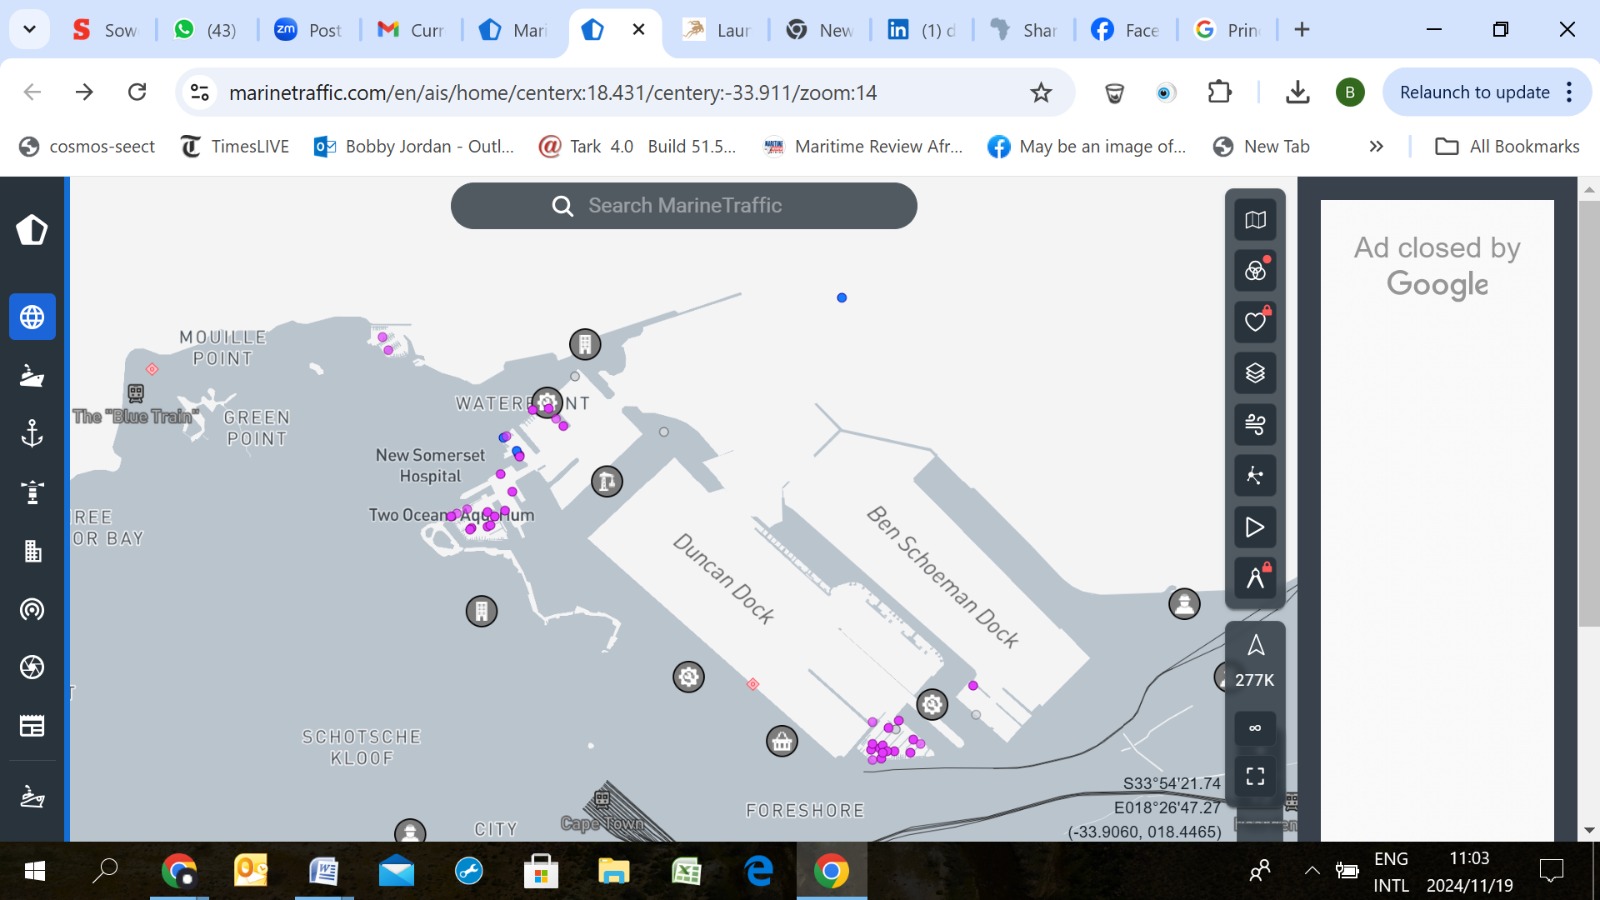Viewport: 1600px width, 900px height.
Task: Open the Maritime Review Africa bookmark
Action: coord(864,146)
